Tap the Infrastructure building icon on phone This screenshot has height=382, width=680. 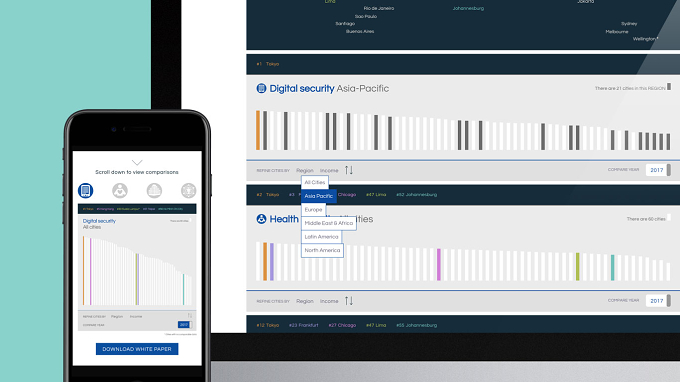[154, 190]
